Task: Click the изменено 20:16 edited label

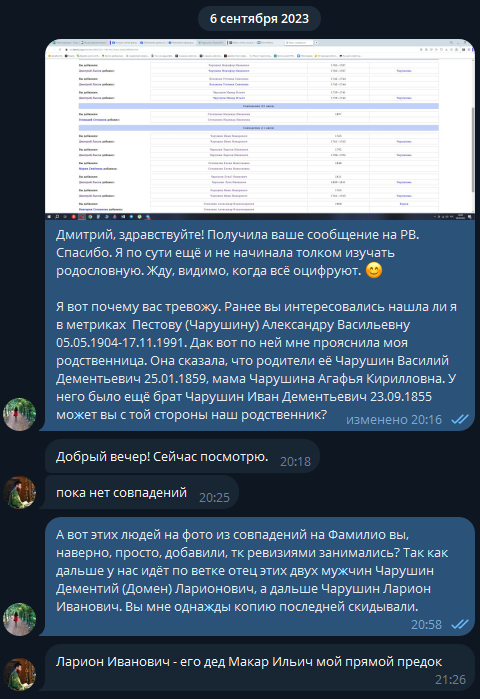Action: click(x=394, y=419)
